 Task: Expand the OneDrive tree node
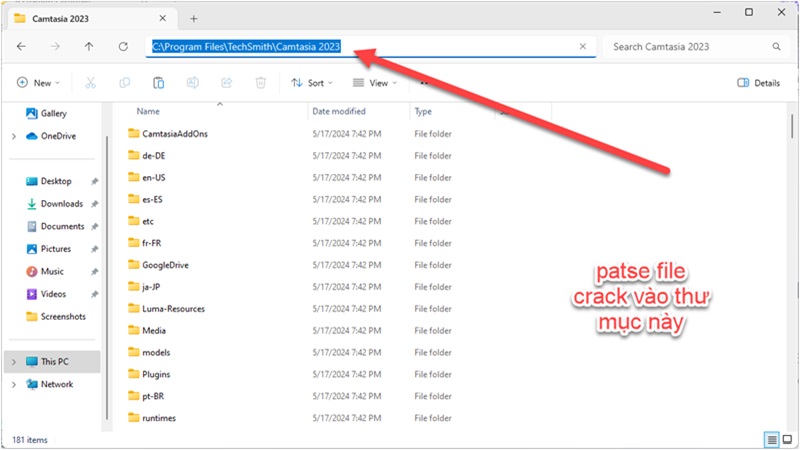click(x=11, y=136)
